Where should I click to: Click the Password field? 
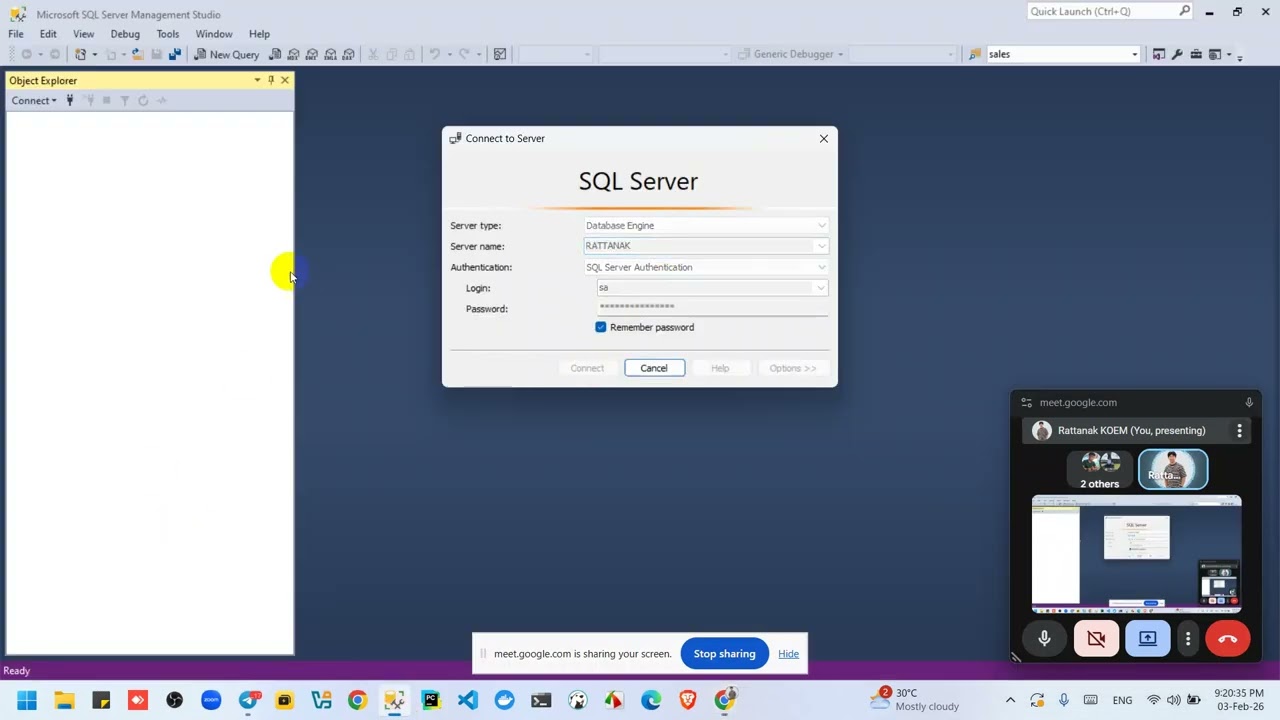[713, 308]
